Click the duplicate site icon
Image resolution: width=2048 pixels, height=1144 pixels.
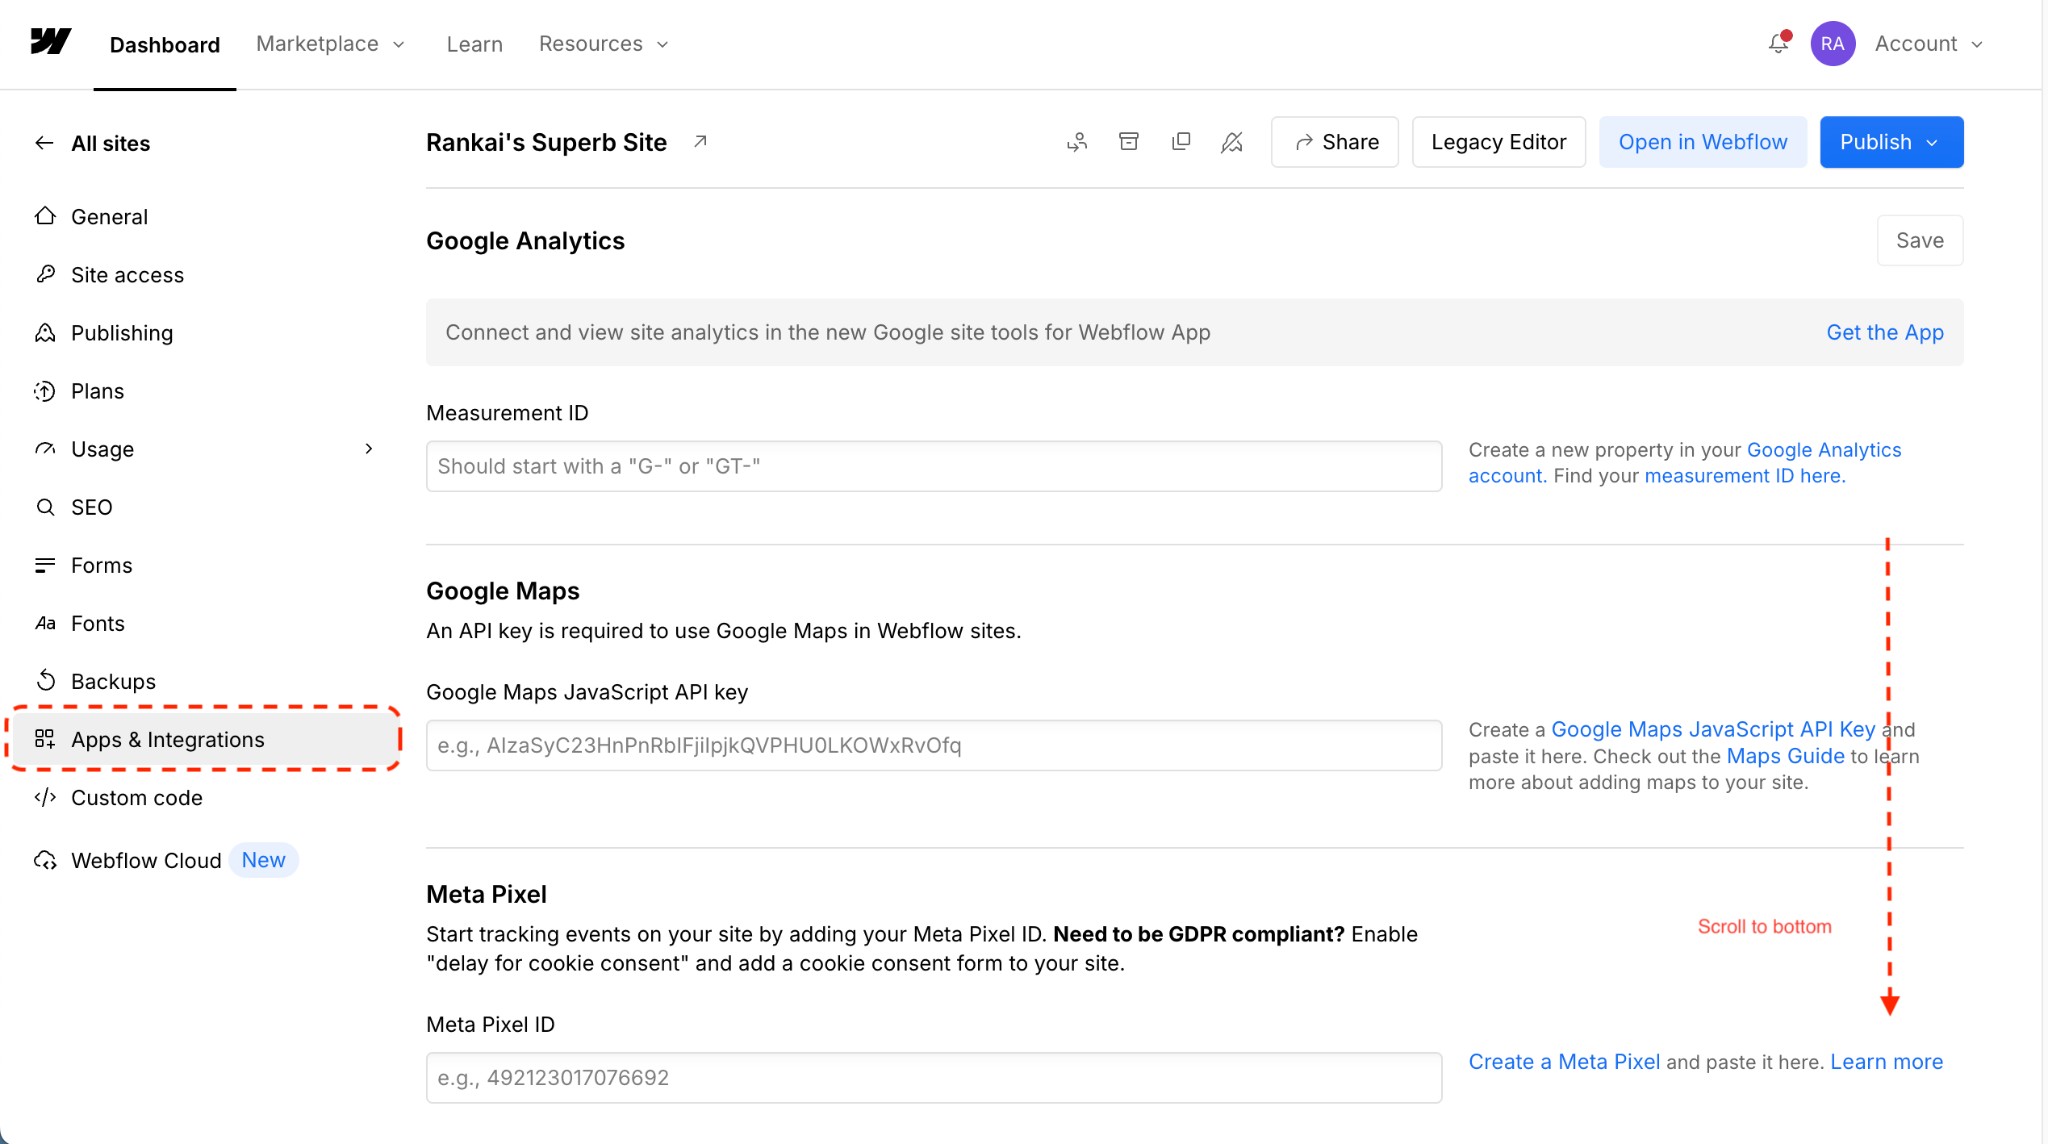pyautogui.click(x=1181, y=142)
